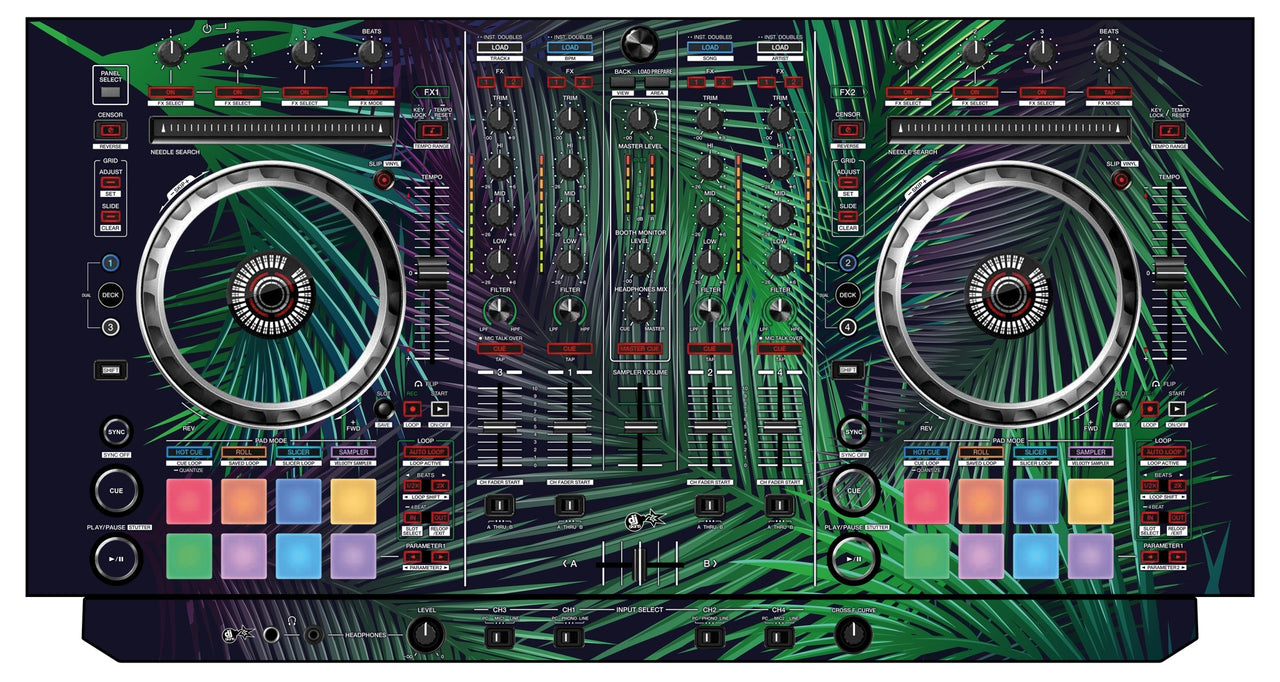Screen dimensions: 1280x682
Task: Push the left deck round CUE button
Action: pos(116,489)
